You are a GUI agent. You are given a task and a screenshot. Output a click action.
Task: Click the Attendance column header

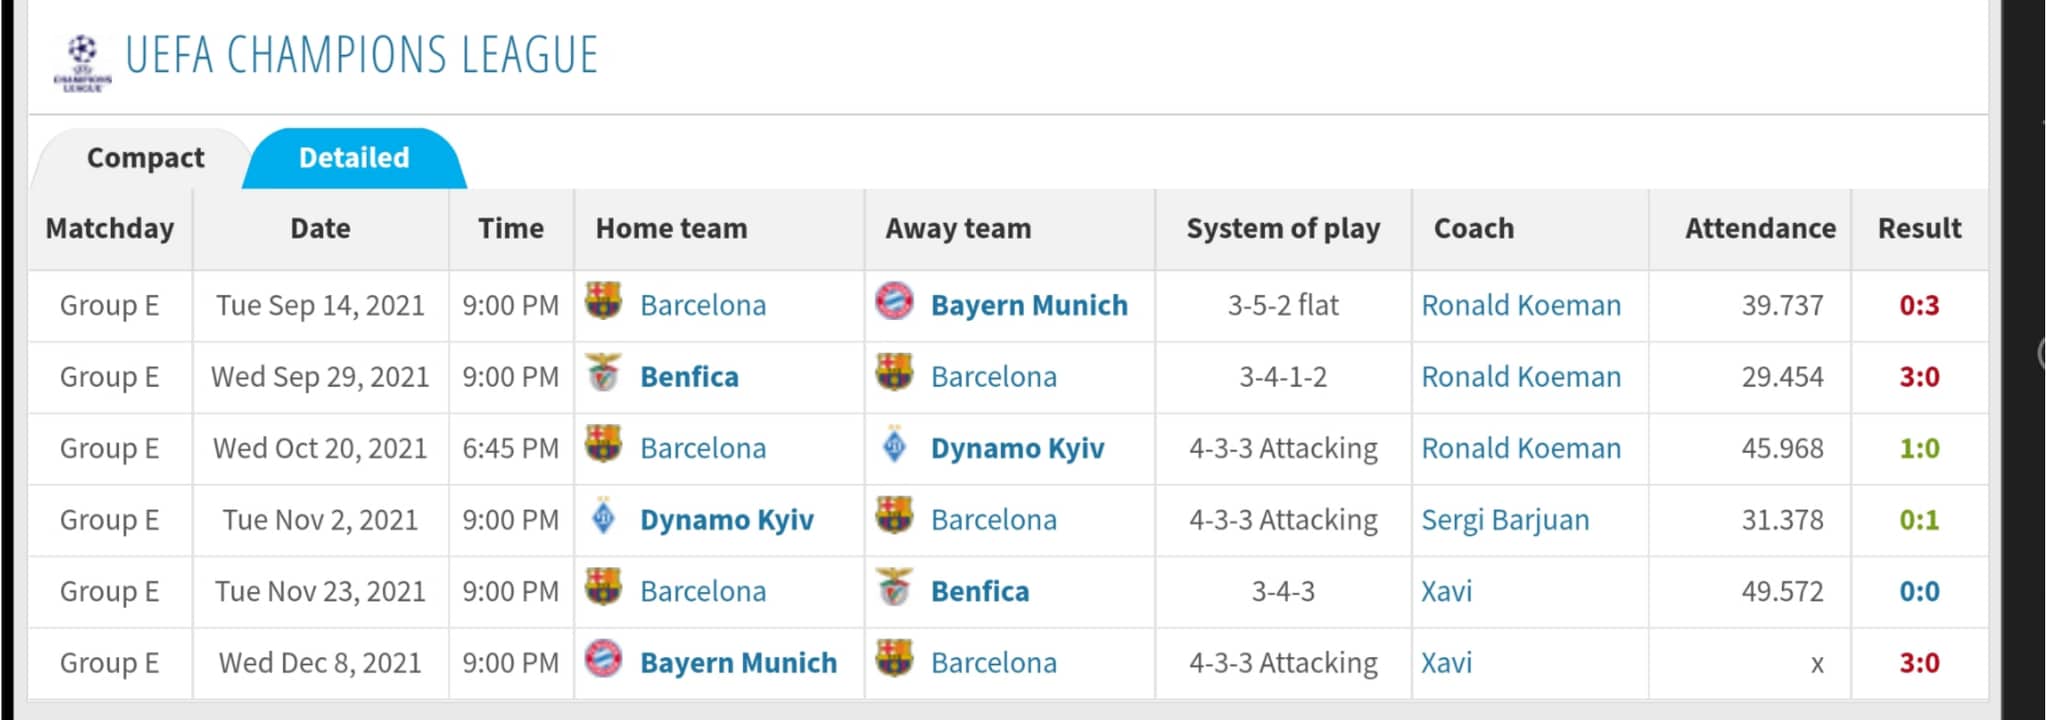1760,229
